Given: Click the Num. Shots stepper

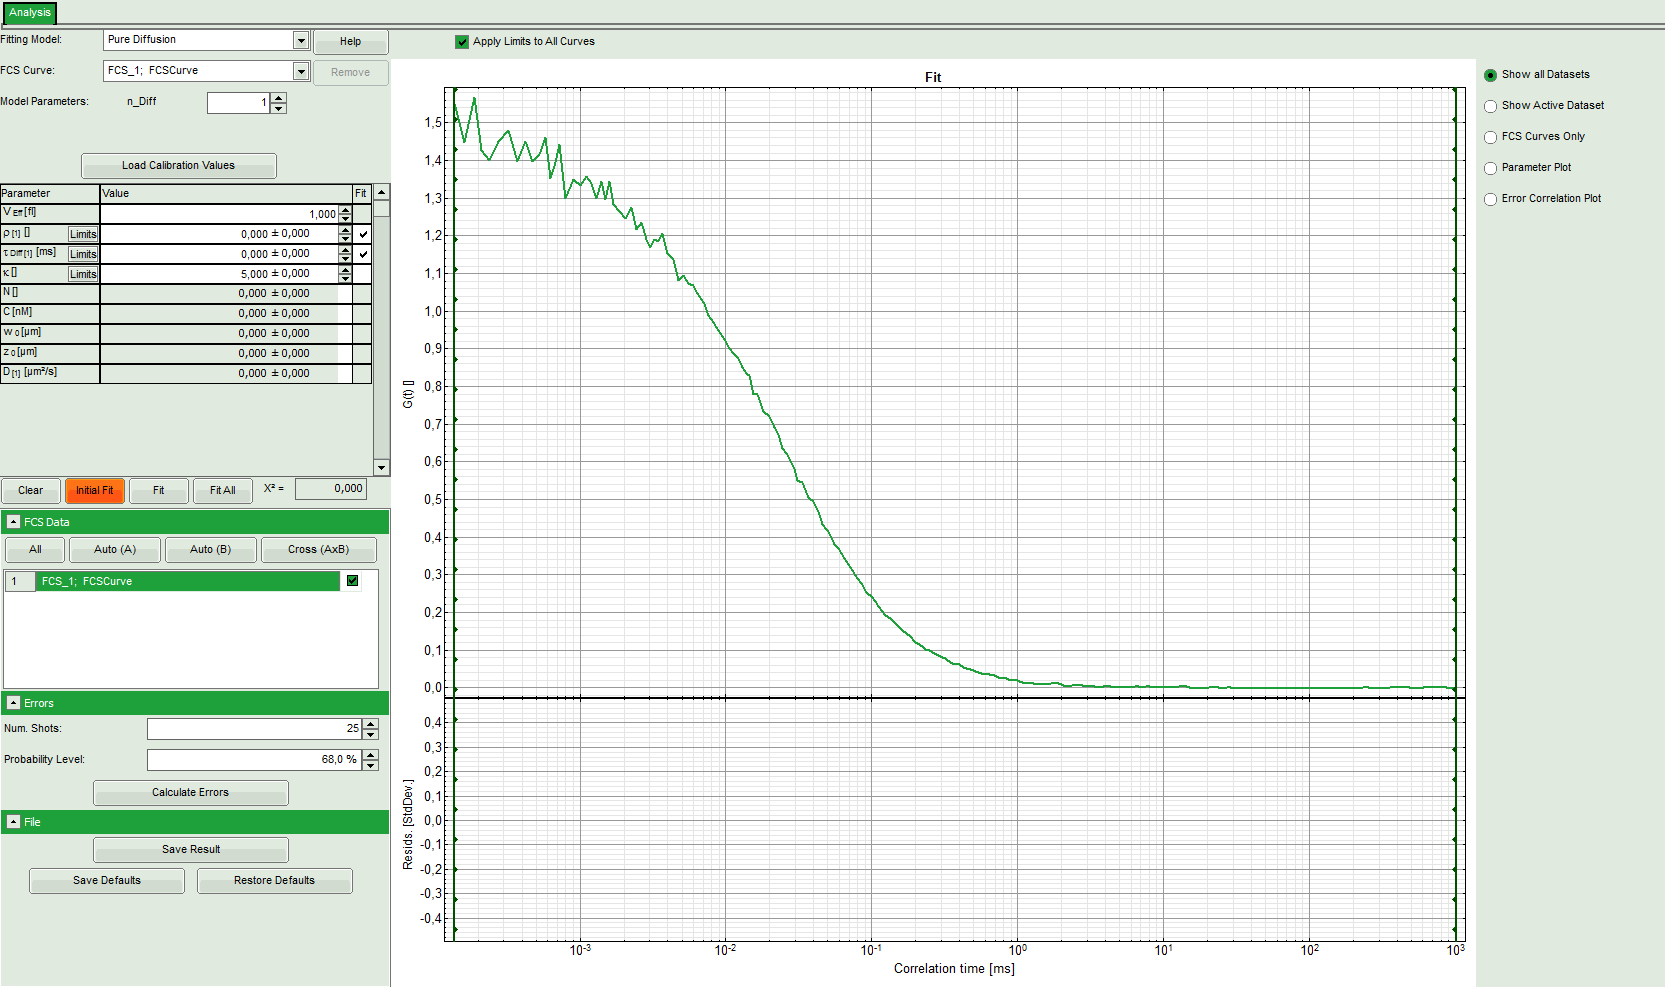Looking at the screenshot, I should click(371, 729).
